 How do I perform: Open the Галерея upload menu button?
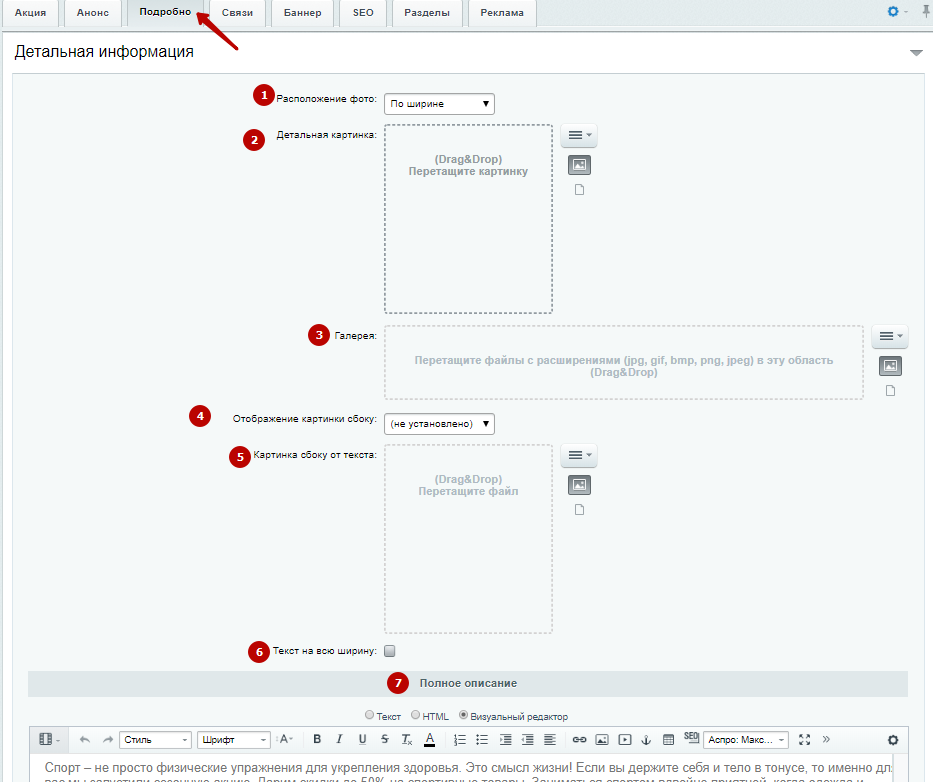(x=890, y=337)
